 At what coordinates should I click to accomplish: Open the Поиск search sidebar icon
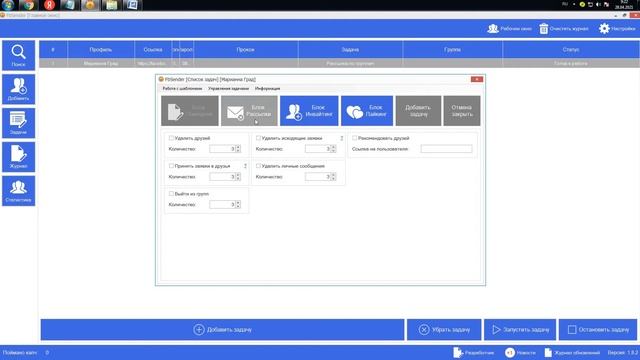(18, 55)
